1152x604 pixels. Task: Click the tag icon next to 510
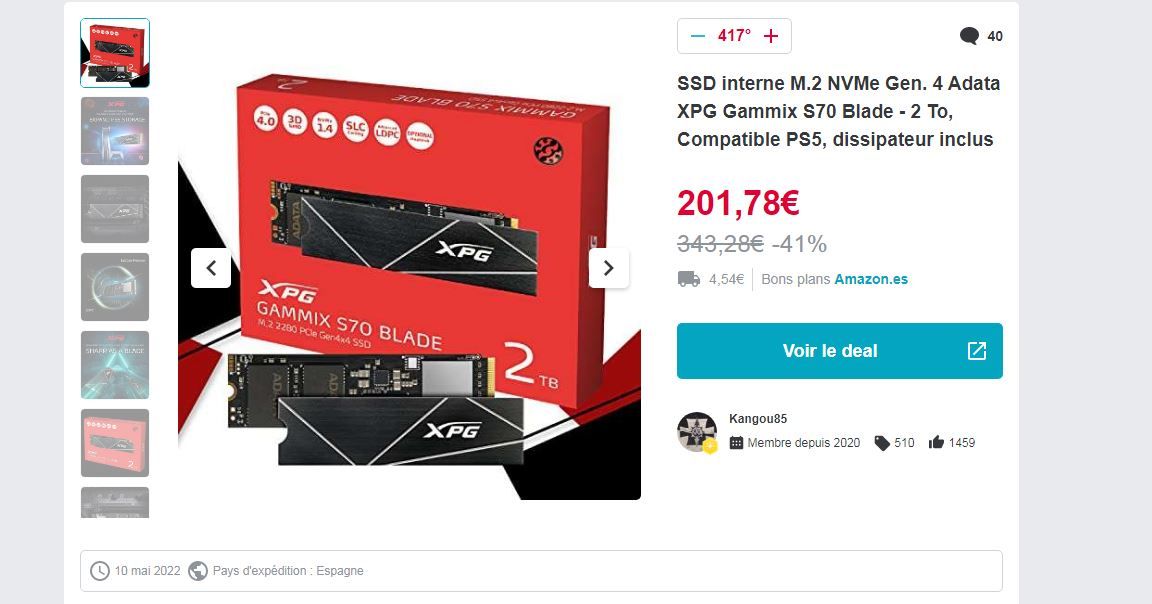[882, 442]
